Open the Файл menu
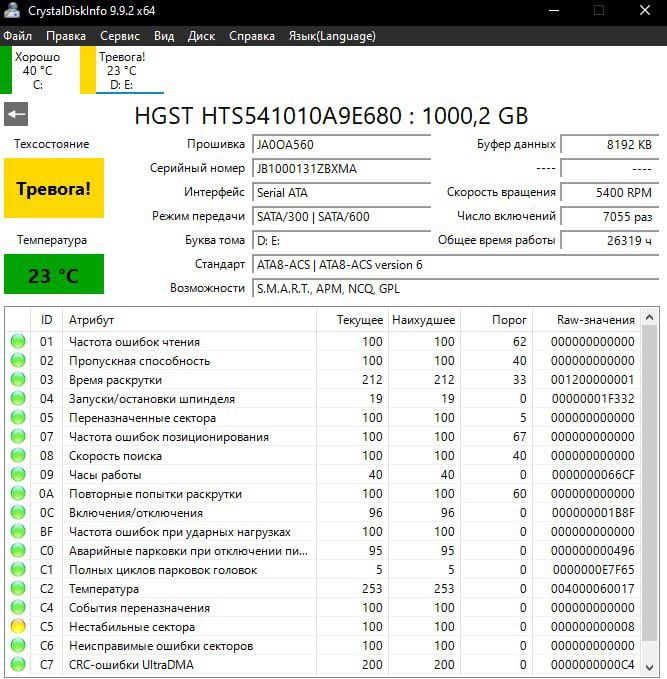The image size is (667, 679). [x=18, y=36]
